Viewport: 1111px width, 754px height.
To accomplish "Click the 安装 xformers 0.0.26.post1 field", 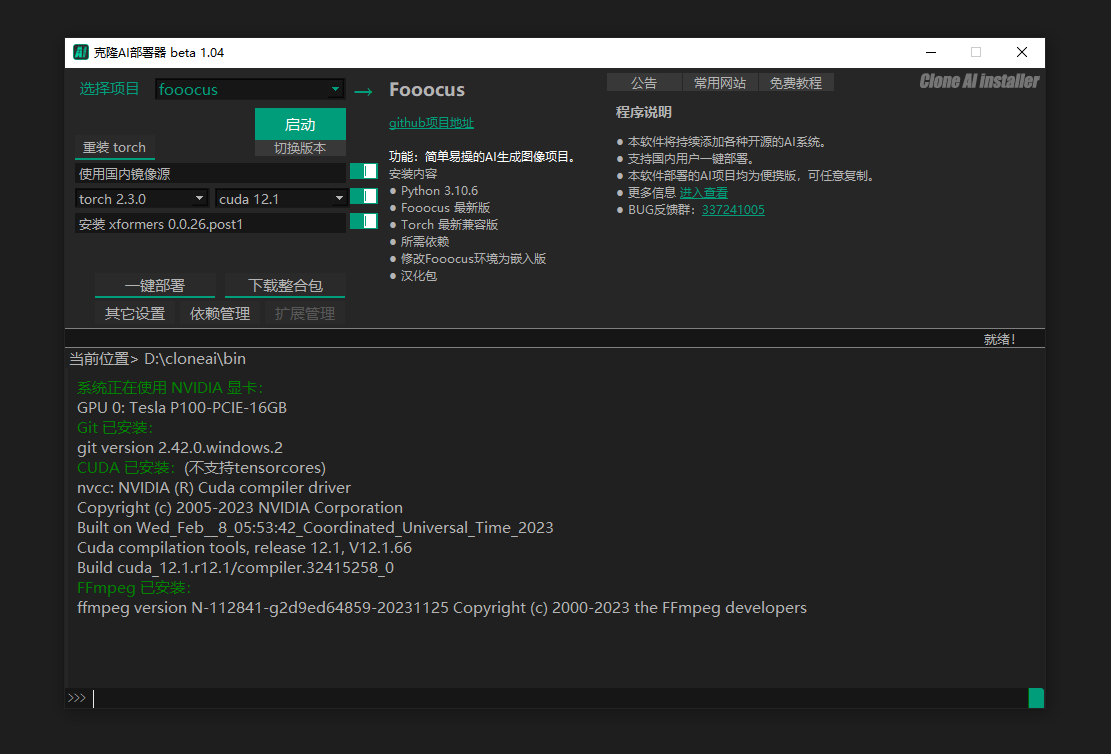I will 210,224.
